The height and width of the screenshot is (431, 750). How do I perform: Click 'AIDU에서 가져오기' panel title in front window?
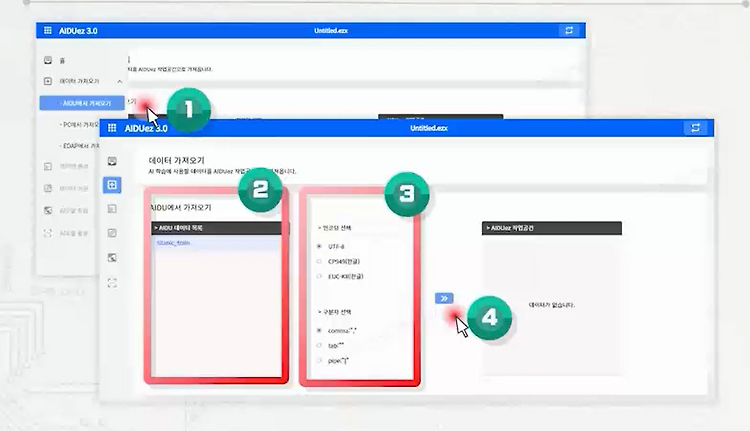(x=181, y=207)
